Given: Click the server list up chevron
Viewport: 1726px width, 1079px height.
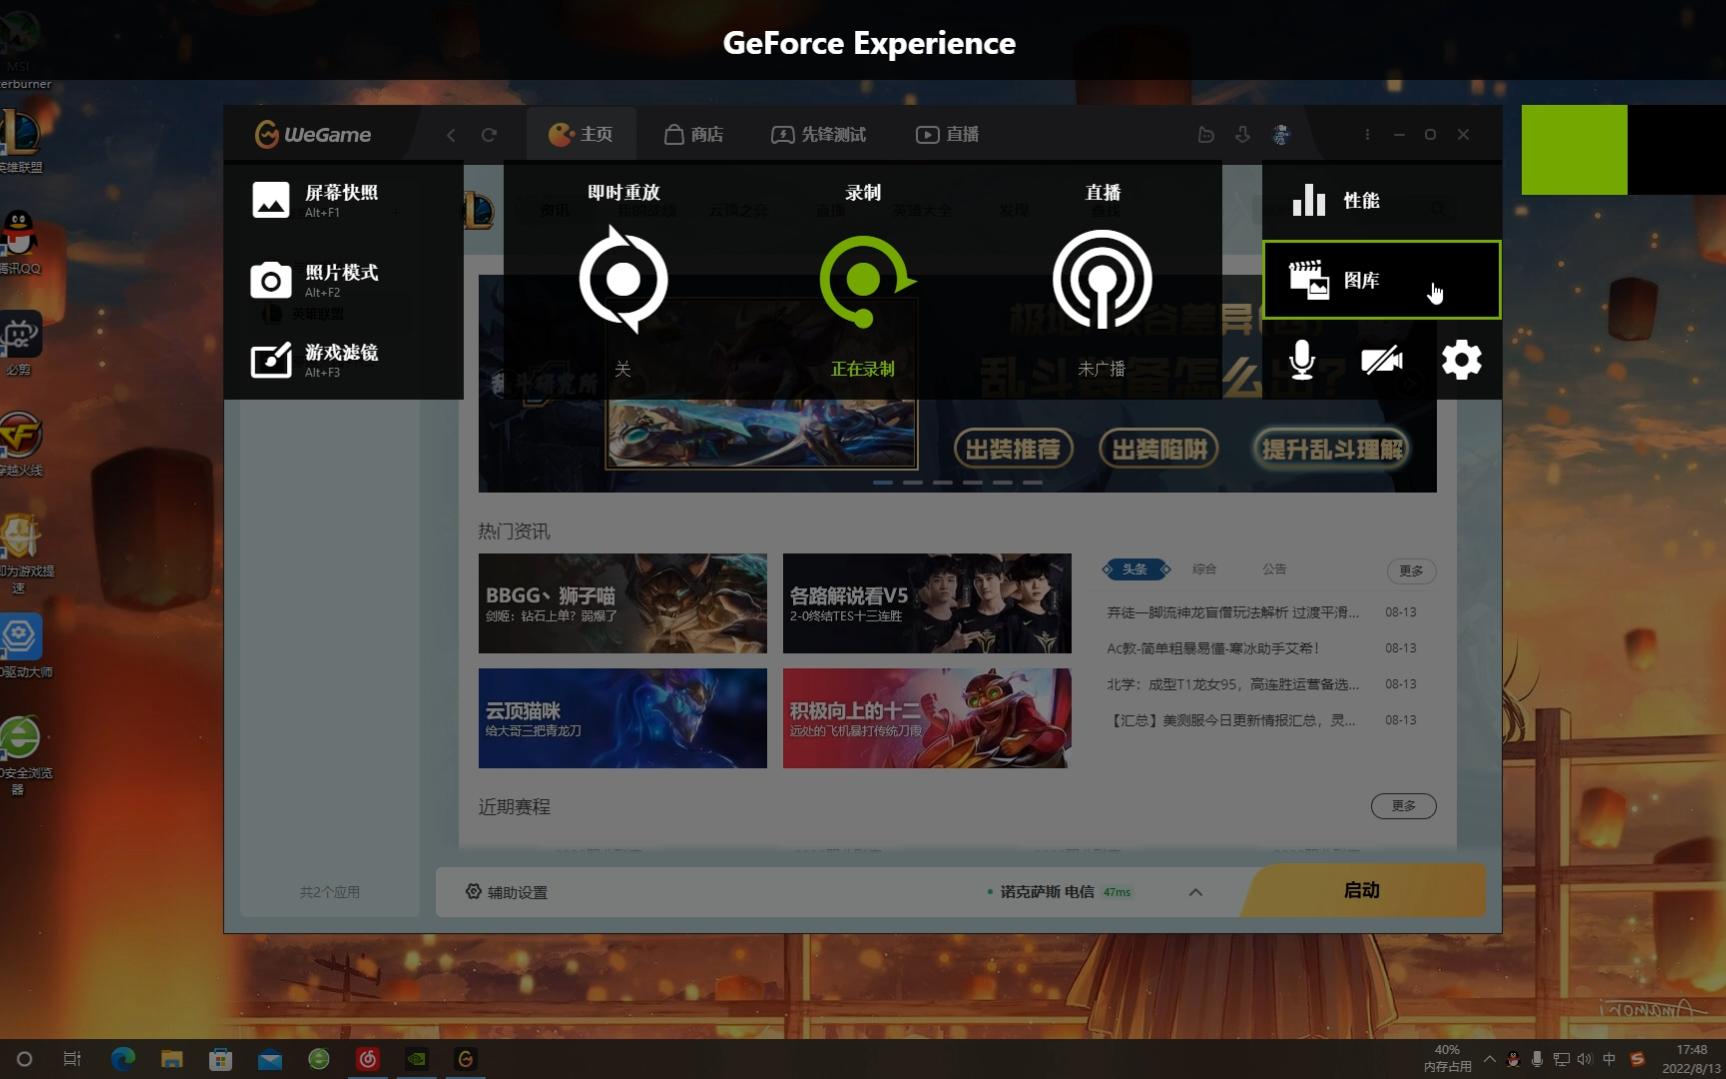Looking at the screenshot, I should point(1195,892).
